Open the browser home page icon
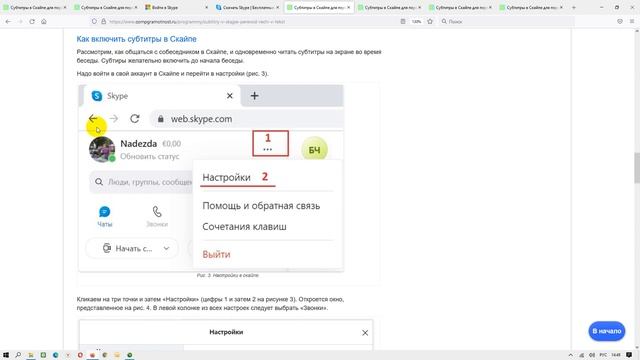 pos(44,21)
